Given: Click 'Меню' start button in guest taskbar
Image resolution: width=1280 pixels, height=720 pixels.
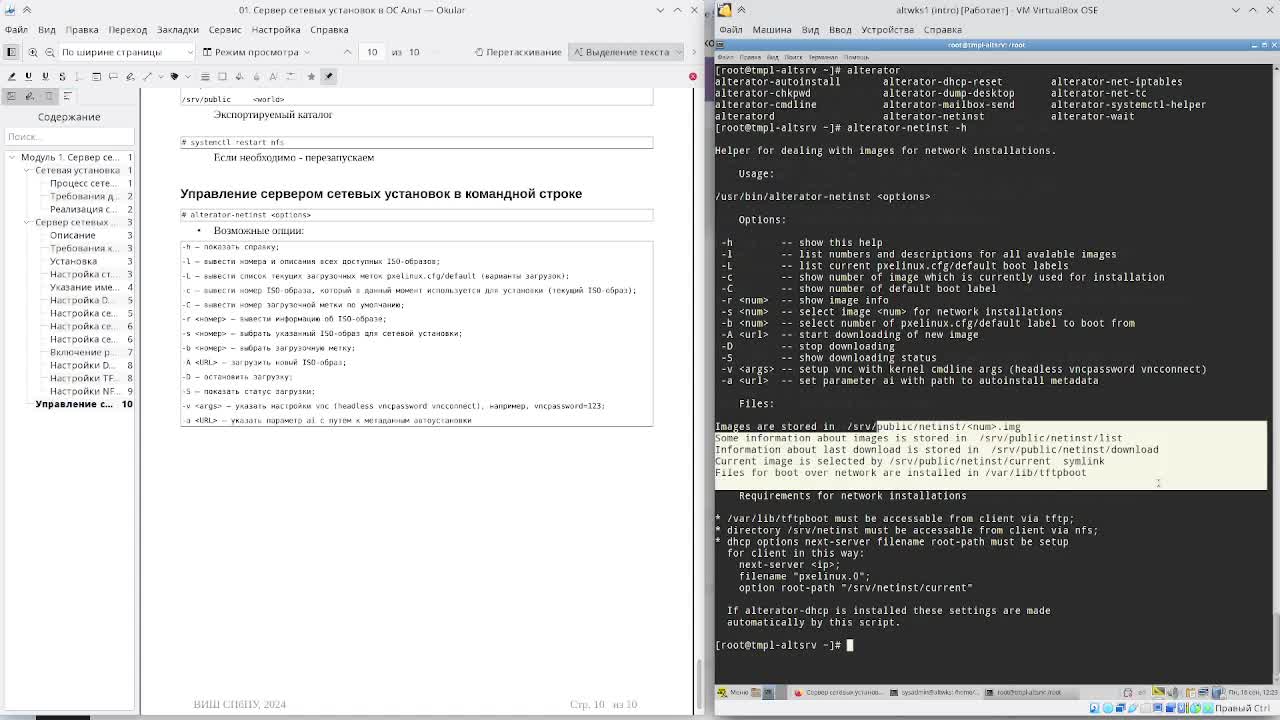Looking at the screenshot, I should click(733, 692).
